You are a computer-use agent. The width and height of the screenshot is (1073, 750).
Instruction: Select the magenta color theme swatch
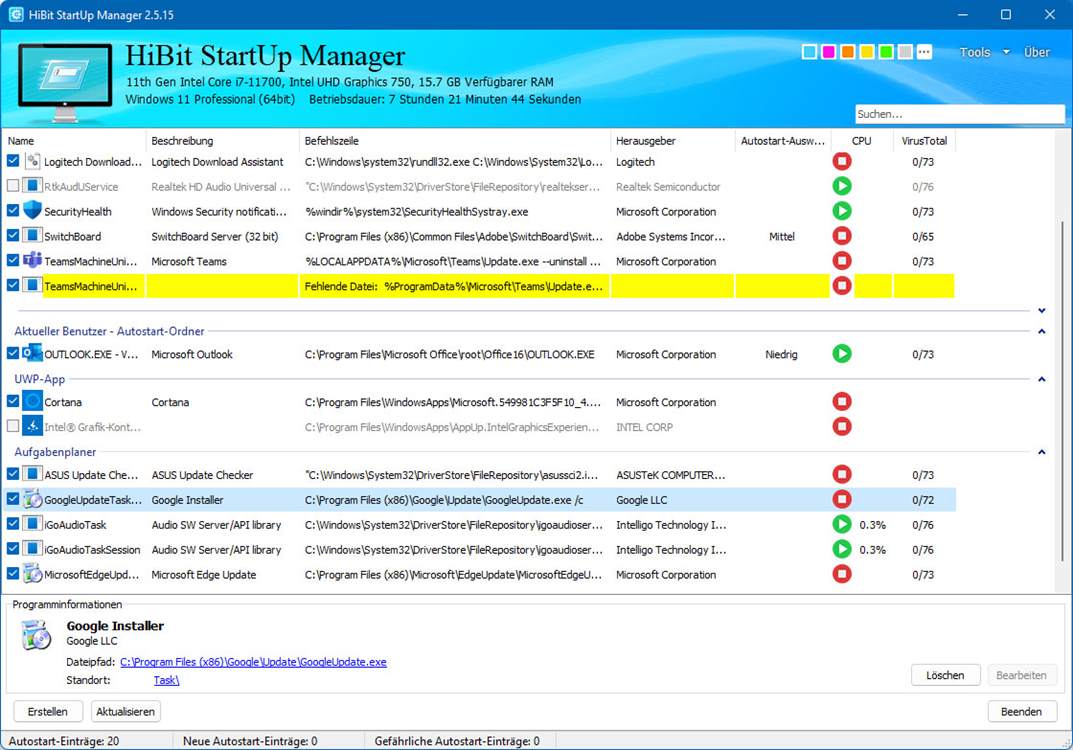(828, 52)
